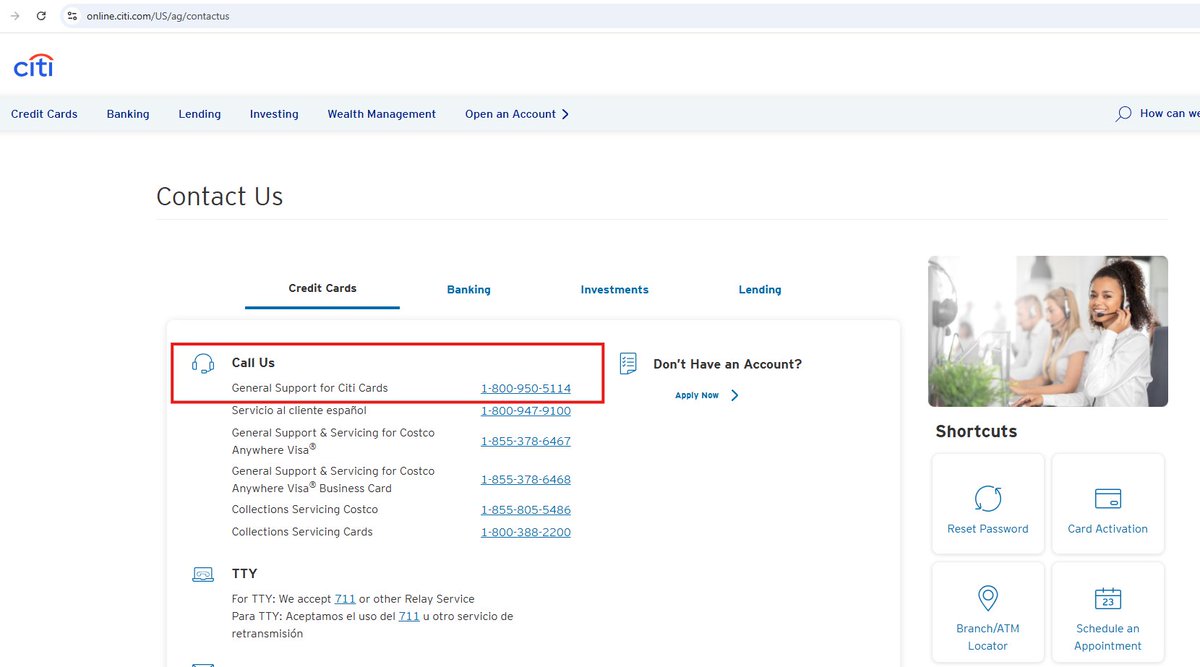1200x667 pixels.
Task: Click the Schedule an Appointment label
Action: 1108,637
